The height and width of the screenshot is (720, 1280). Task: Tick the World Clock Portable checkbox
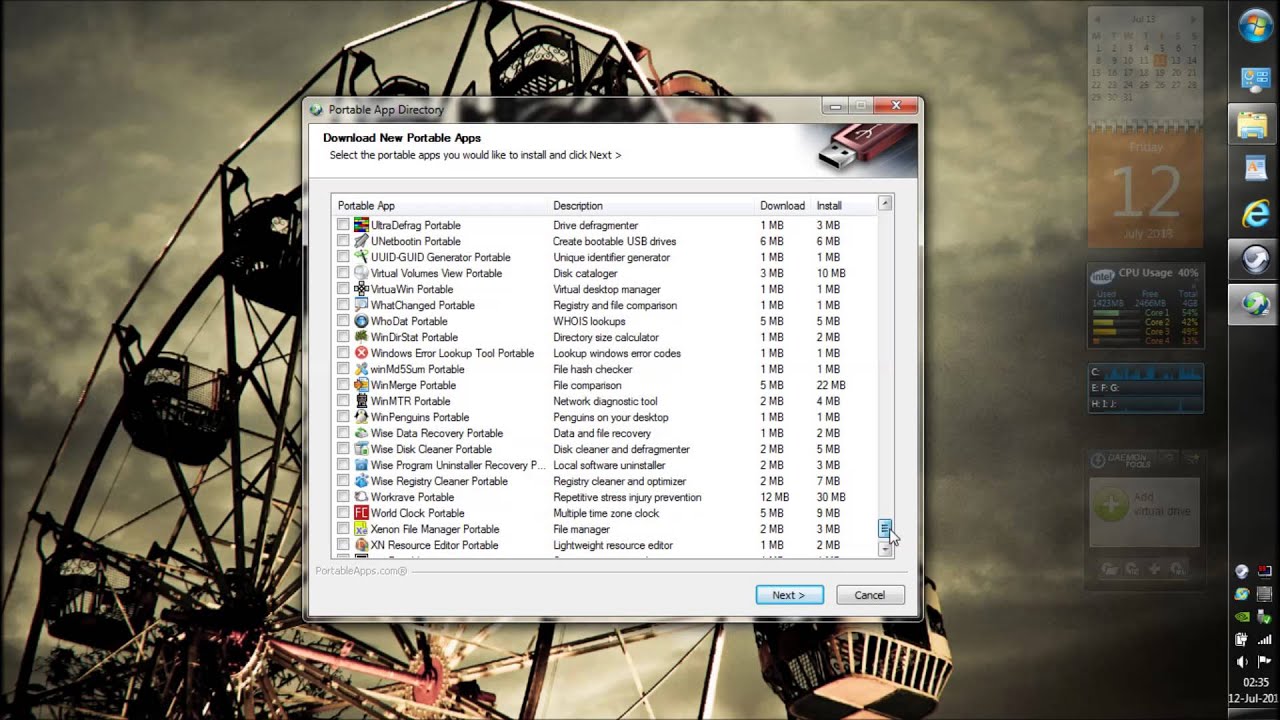pyautogui.click(x=343, y=513)
